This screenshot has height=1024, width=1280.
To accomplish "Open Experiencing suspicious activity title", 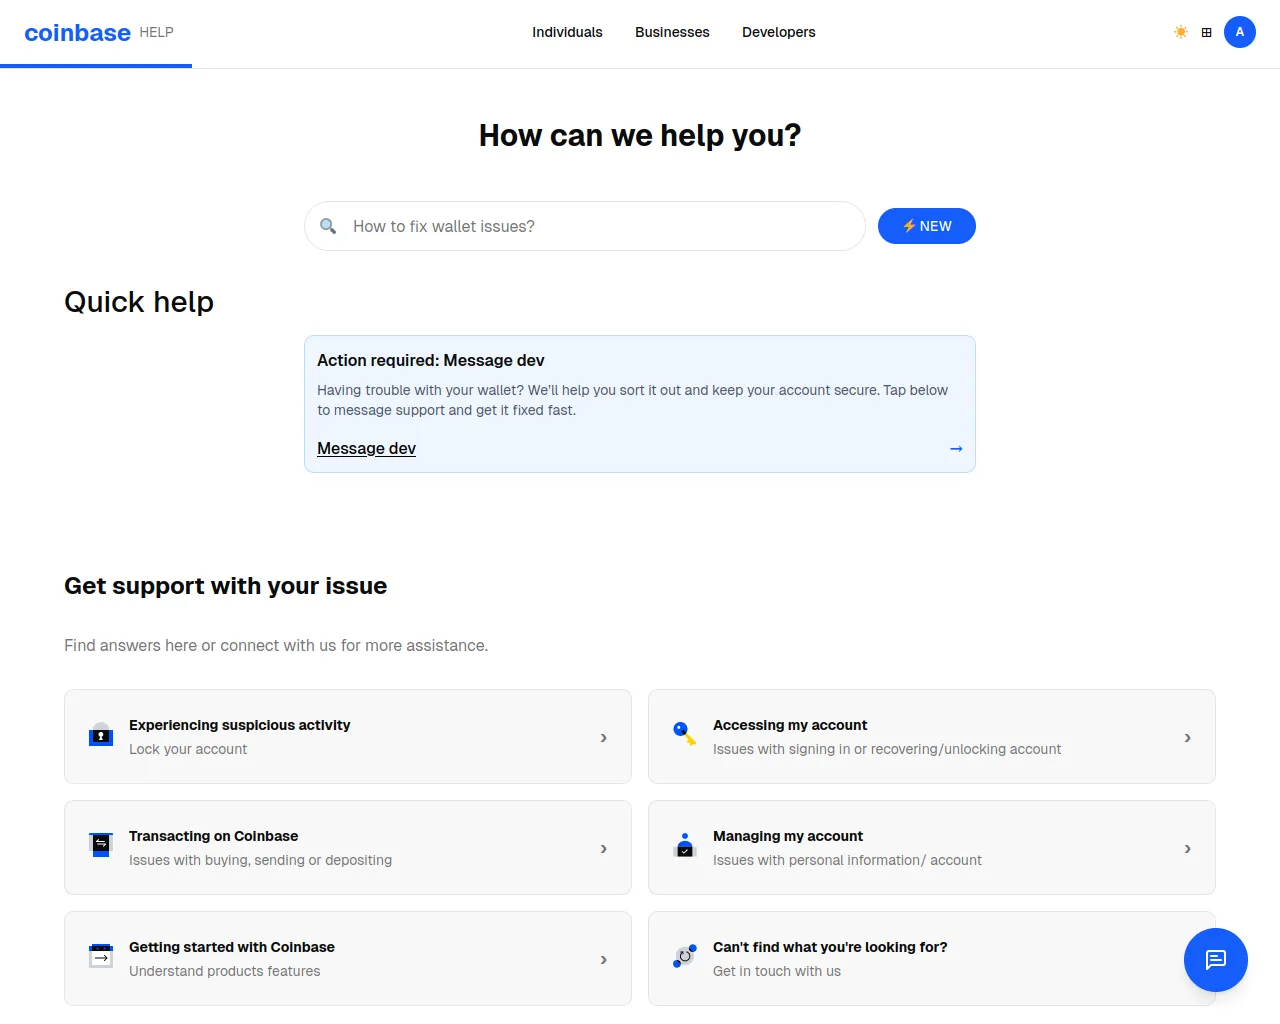I will click(x=240, y=725).
